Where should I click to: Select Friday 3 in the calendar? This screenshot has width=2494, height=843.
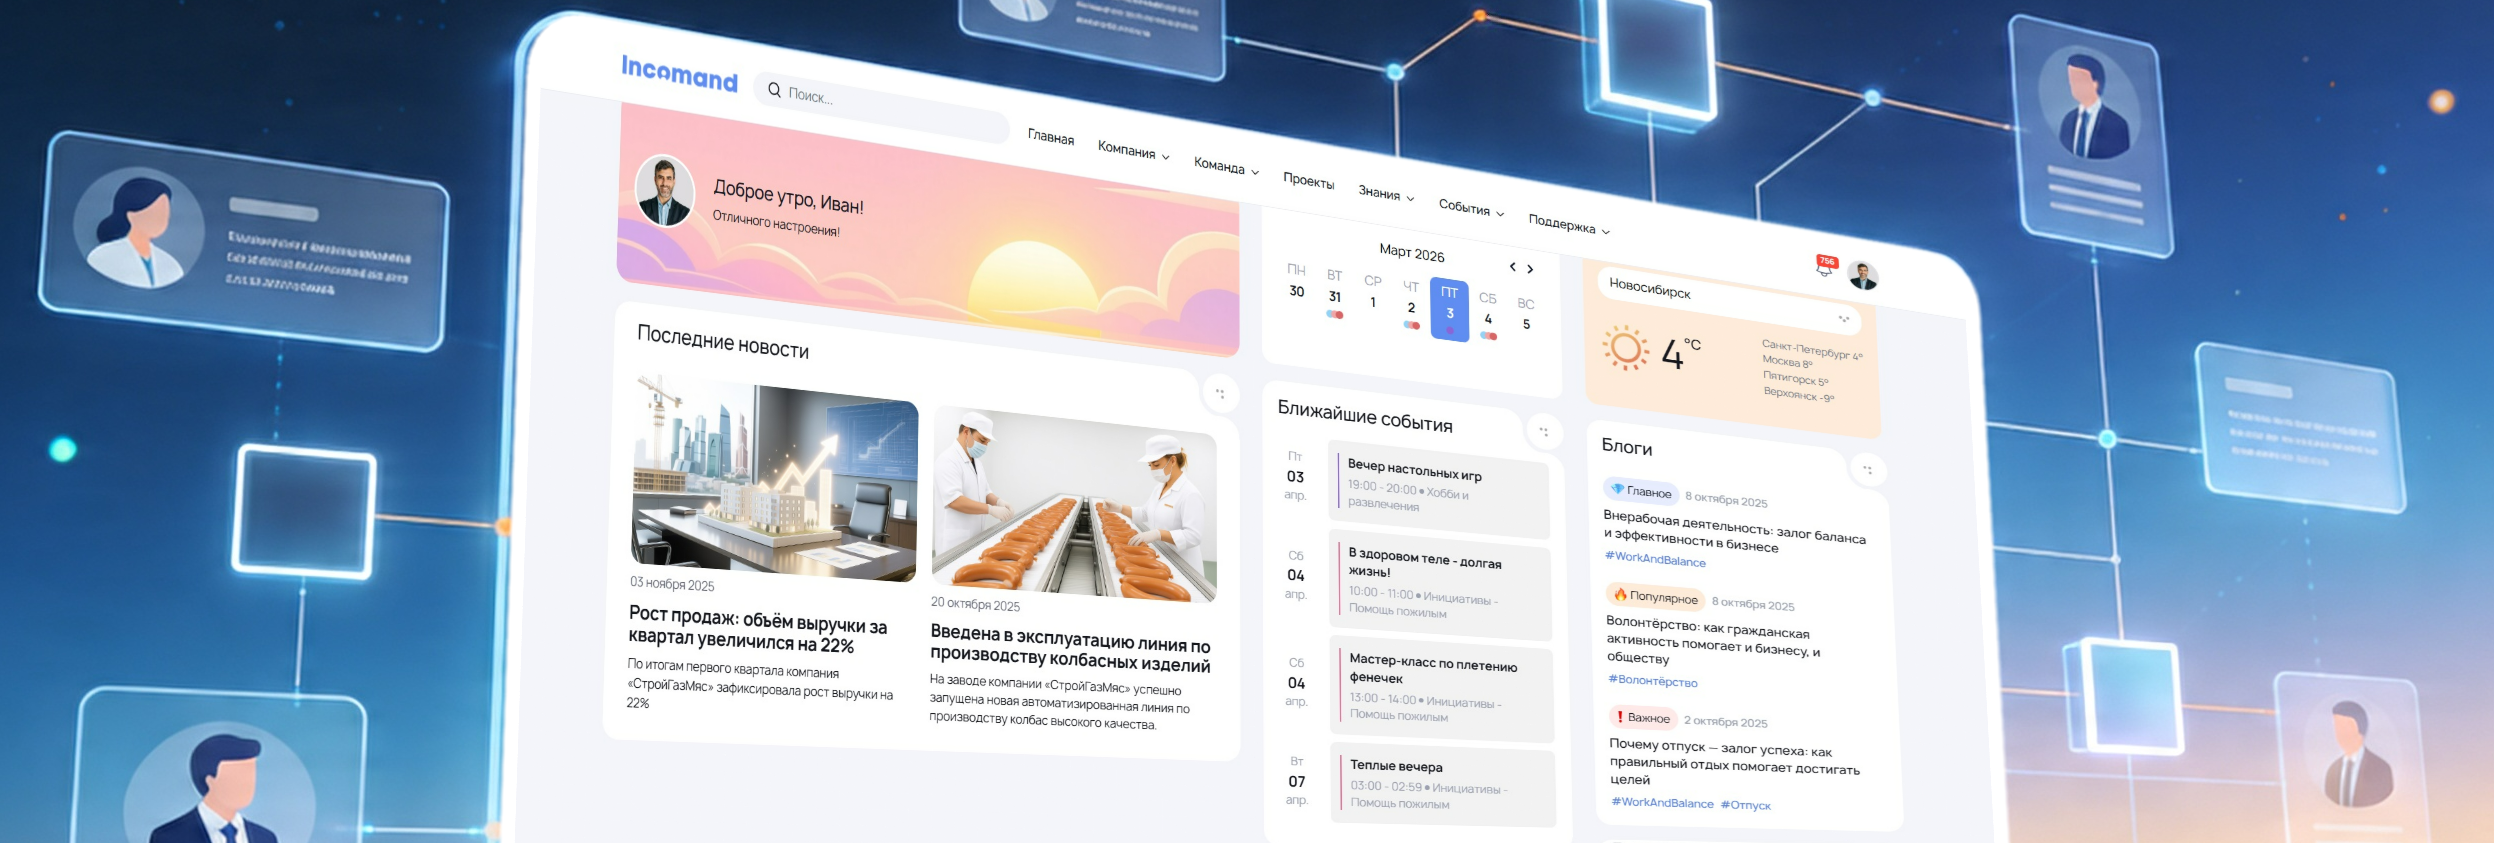pyautogui.click(x=1449, y=309)
